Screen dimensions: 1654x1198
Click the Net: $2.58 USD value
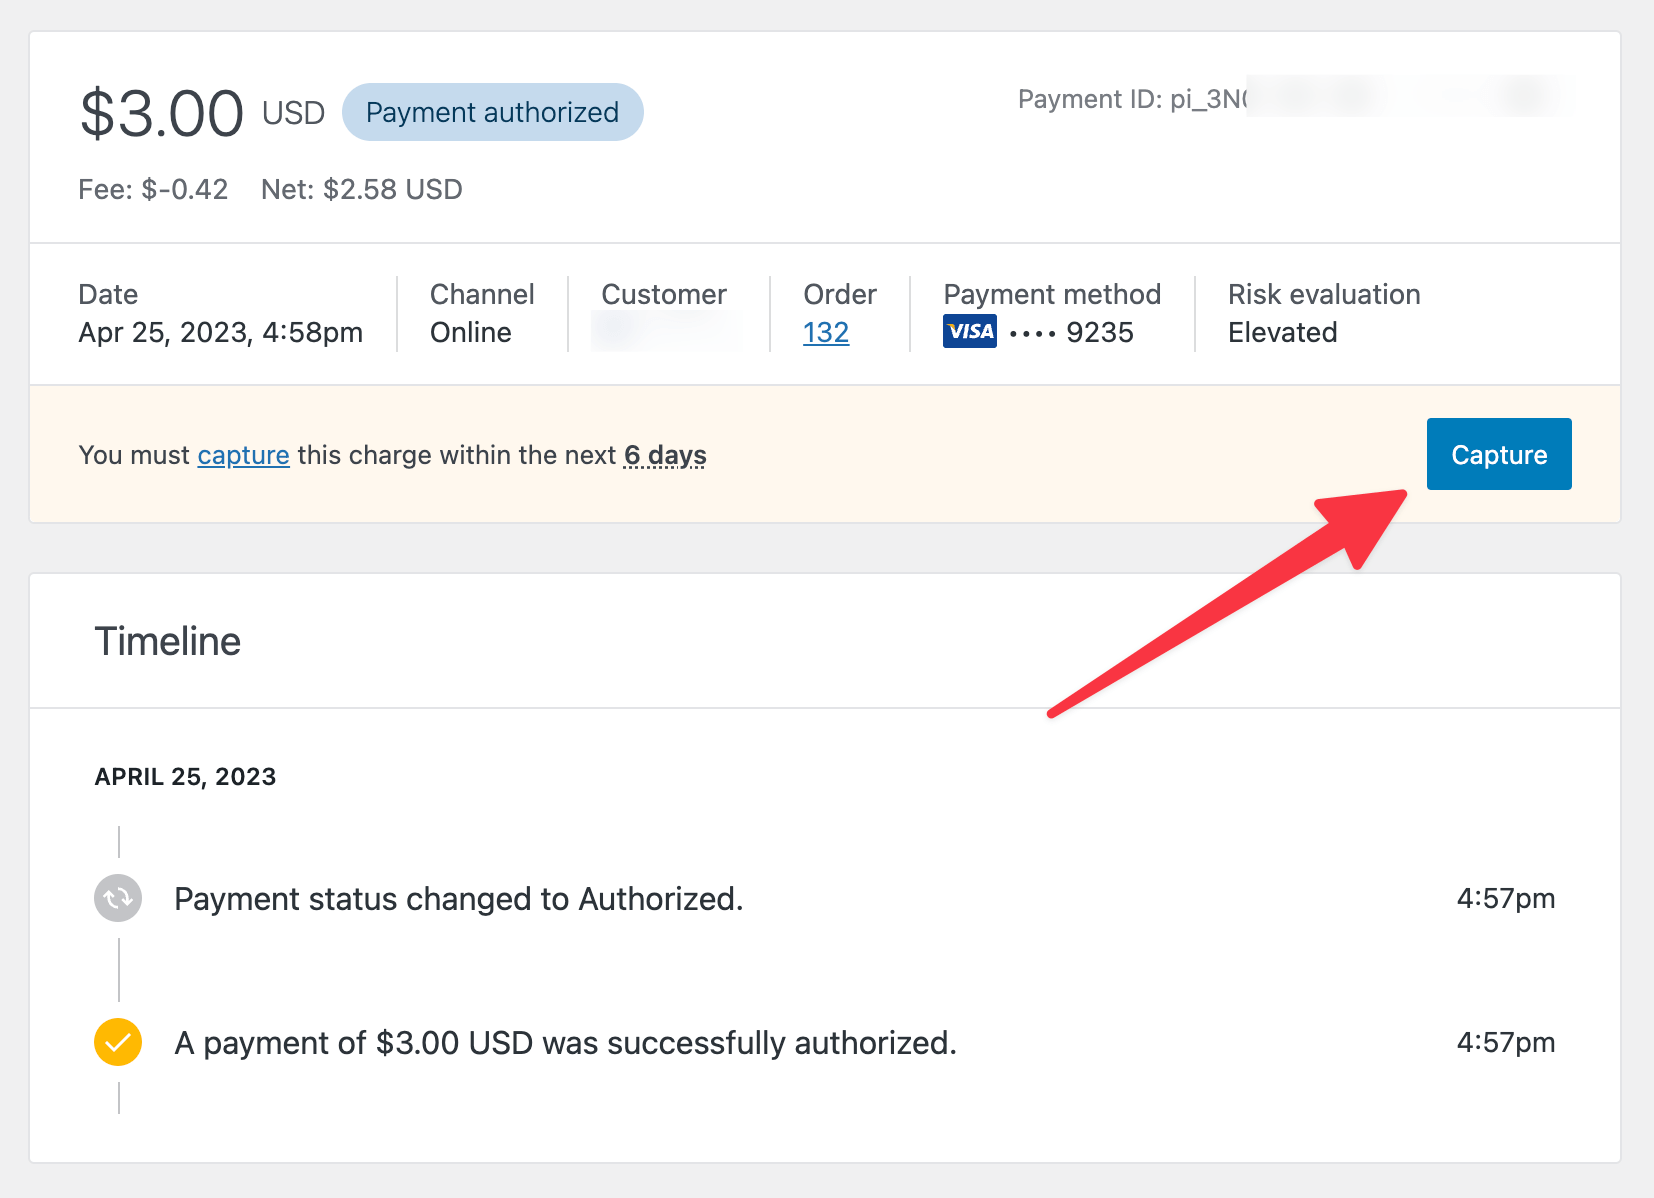tap(362, 189)
